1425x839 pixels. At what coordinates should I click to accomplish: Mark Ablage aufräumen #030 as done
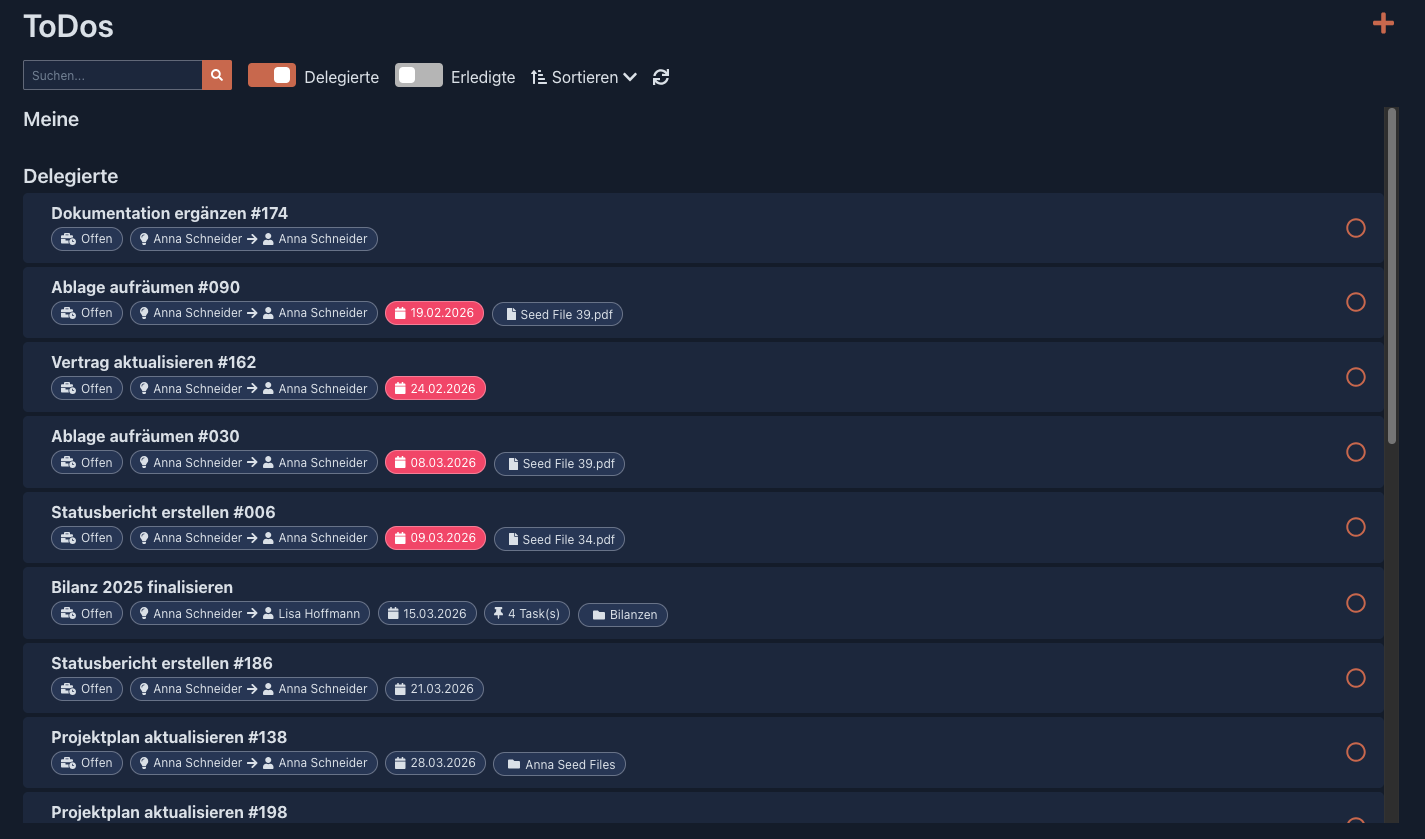pos(1356,452)
